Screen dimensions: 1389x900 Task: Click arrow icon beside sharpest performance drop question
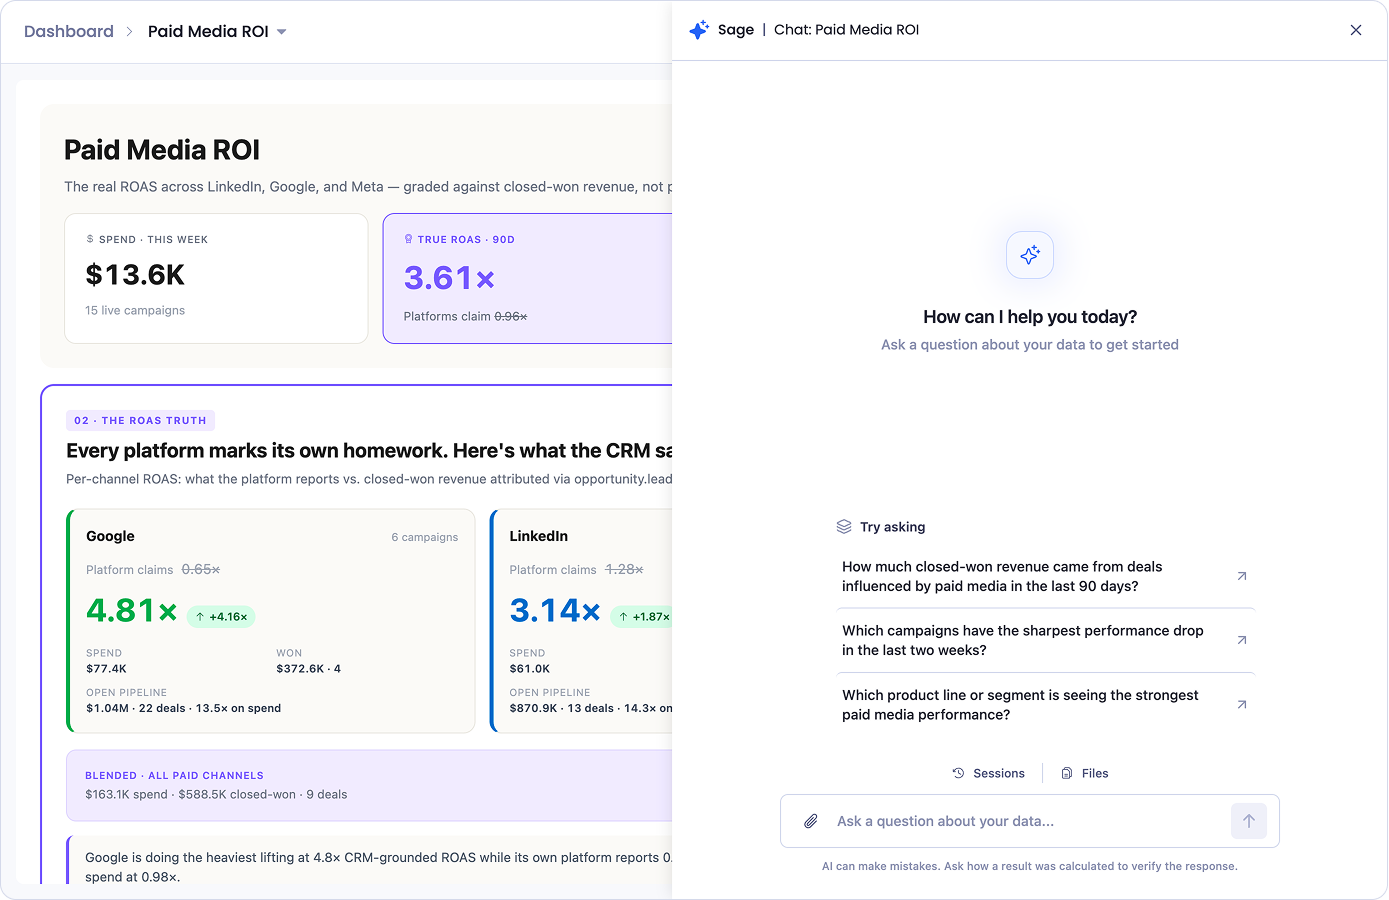[1242, 640]
